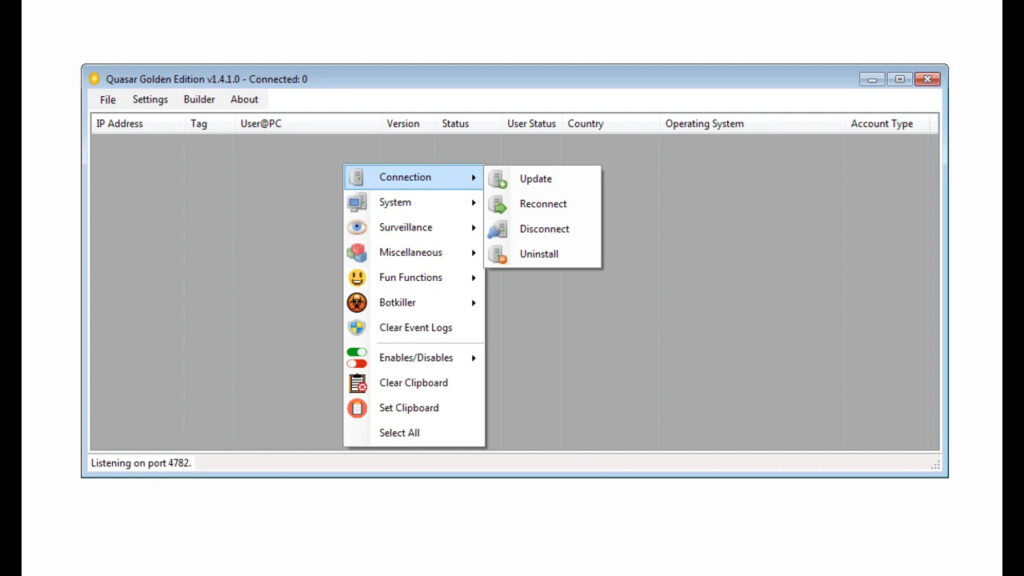Click 'Listening on port 4782.' status text
The image size is (1024, 576).
pyautogui.click(x=141, y=463)
